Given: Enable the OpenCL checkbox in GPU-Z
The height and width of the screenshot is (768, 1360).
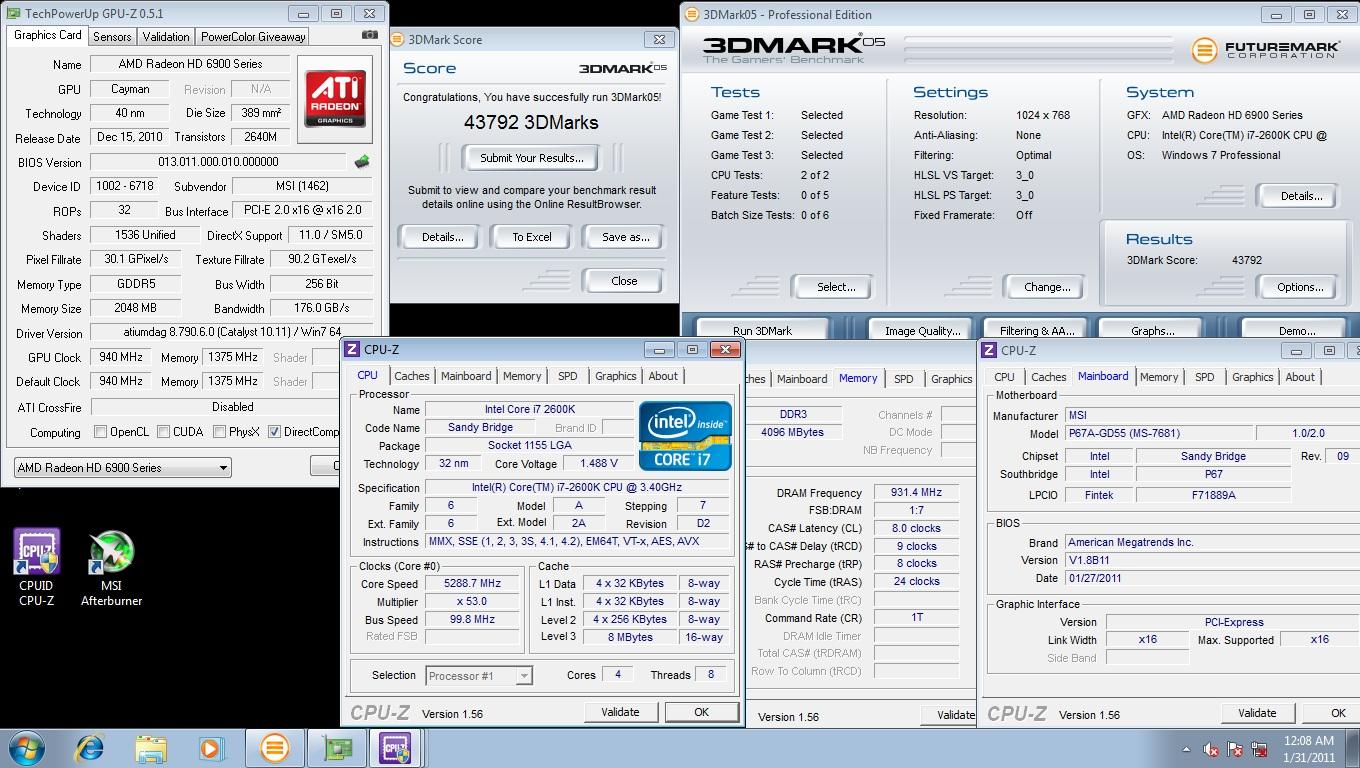Looking at the screenshot, I should coord(100,432).
